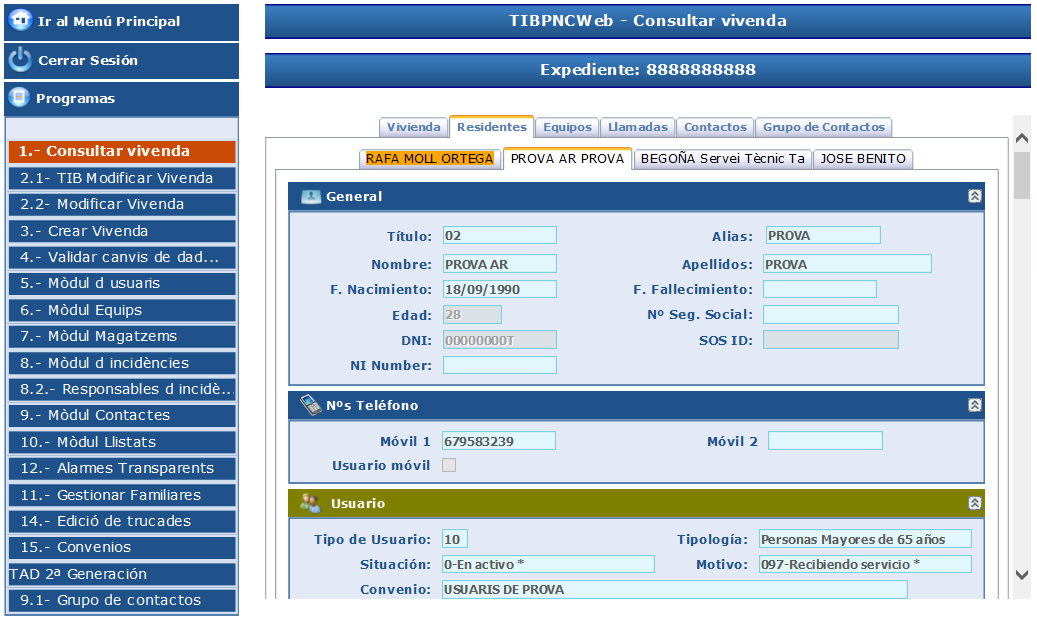Click the Móvil 1 phone number field
Screen dimensions: 1037x623
click(499, 441)
